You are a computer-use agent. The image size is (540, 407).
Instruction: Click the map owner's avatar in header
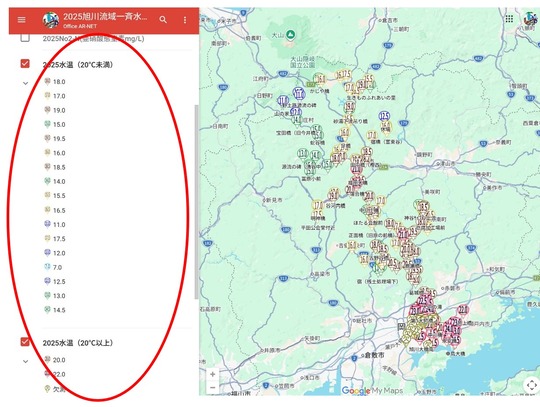[x=51, y=20]
